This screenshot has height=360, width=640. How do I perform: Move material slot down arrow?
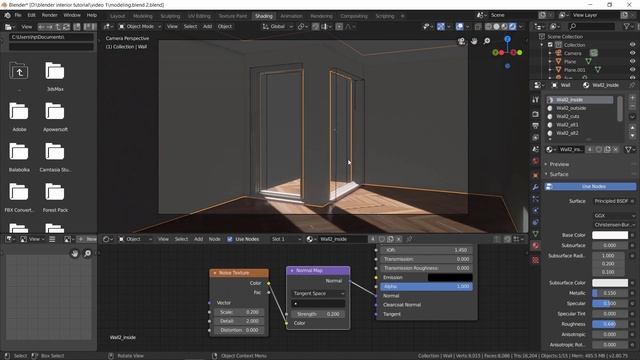(632, 136)
